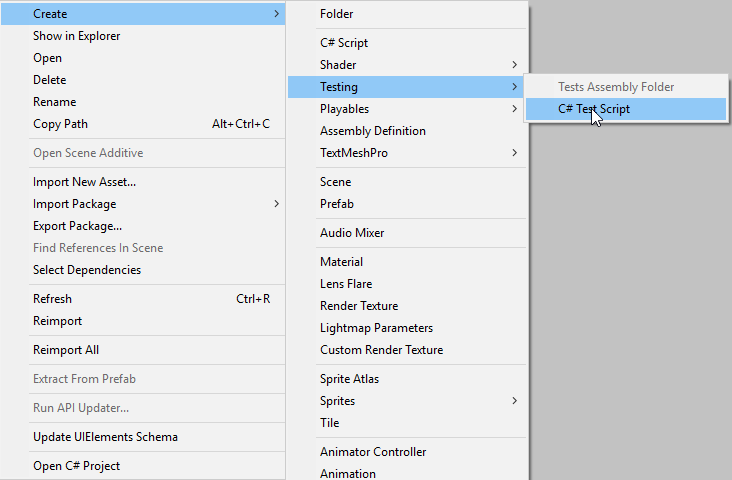The height and width of the screenshot is (480, 732).
Task: Create a new Folder
Action: click(x=407, y=14)
